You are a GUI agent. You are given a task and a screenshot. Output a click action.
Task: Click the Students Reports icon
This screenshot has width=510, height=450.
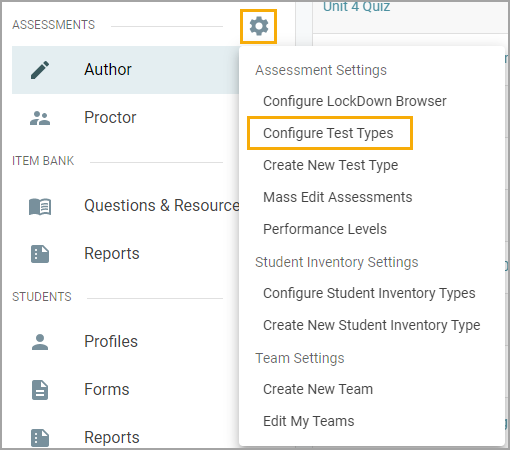pos(40,438)
